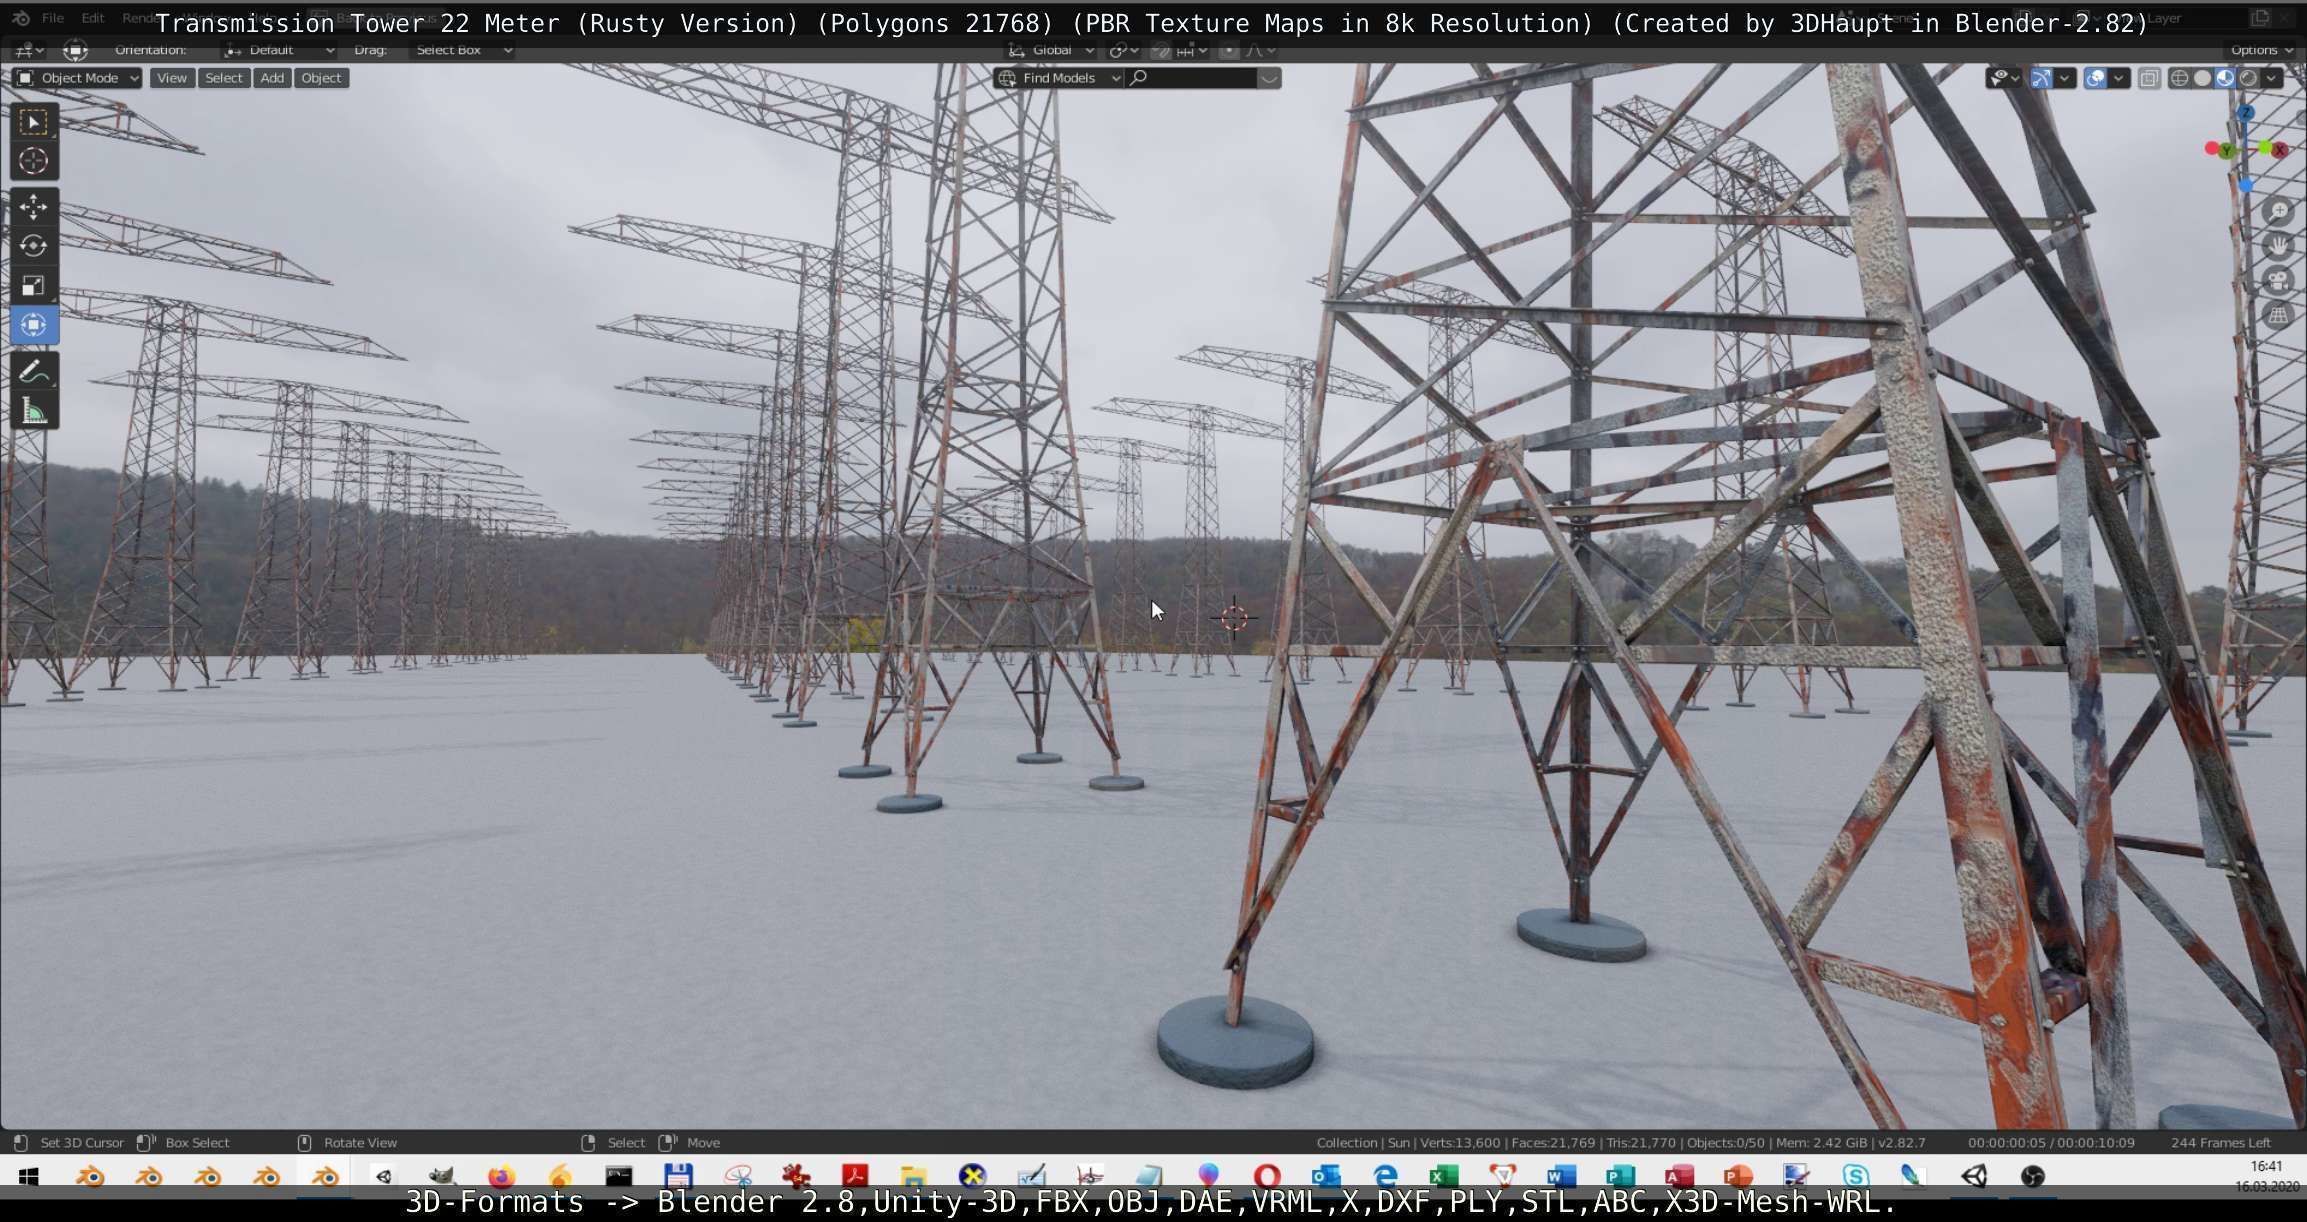Activate the 3D Cursor tool
Image resolution: width=2307 pixels, height=1222 pixels.
coord(33,161)
